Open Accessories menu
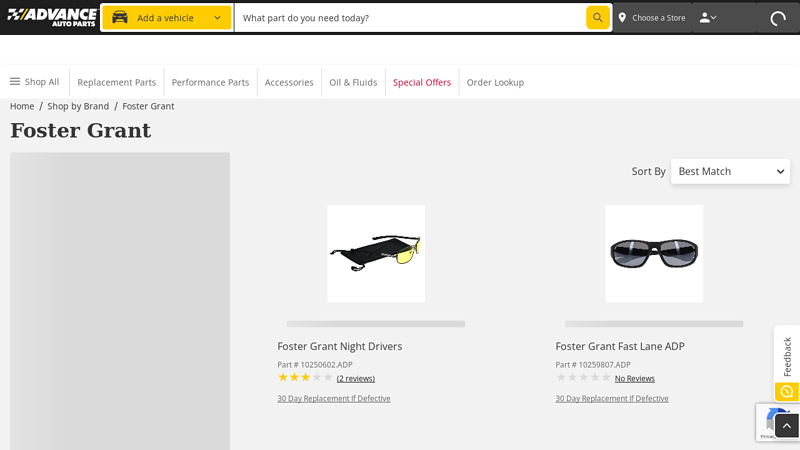This screenshot has width=800, height=450. click(x=289, y=82)
